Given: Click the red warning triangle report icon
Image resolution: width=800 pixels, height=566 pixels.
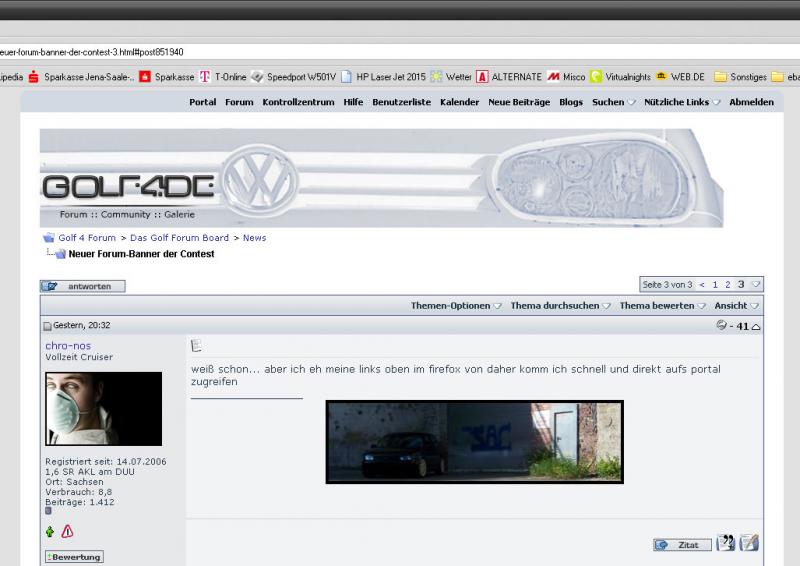Looking at the screenshot, I should pyautogui.click(x=67, y=532).
